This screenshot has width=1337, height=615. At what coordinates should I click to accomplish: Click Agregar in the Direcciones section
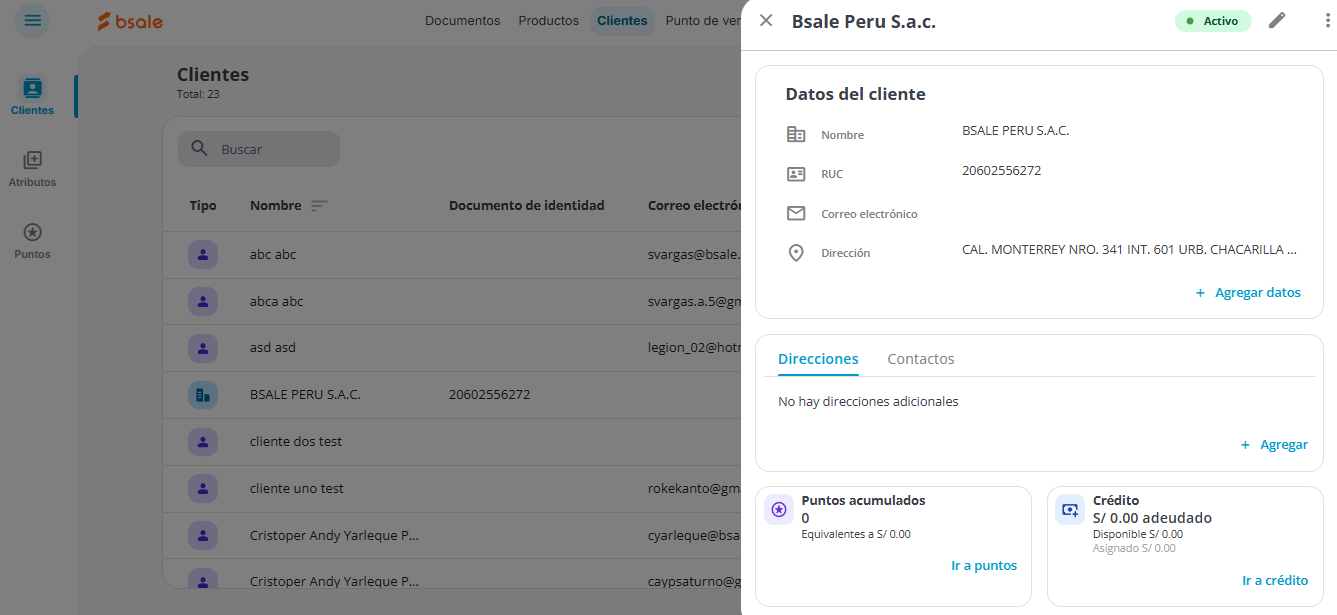(x=1274, y=445)
